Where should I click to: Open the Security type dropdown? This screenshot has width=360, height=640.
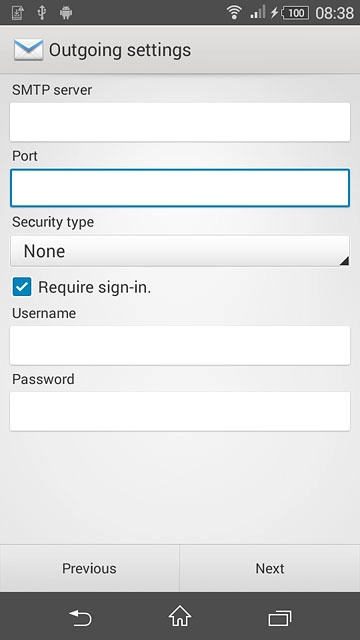point(180,251)
